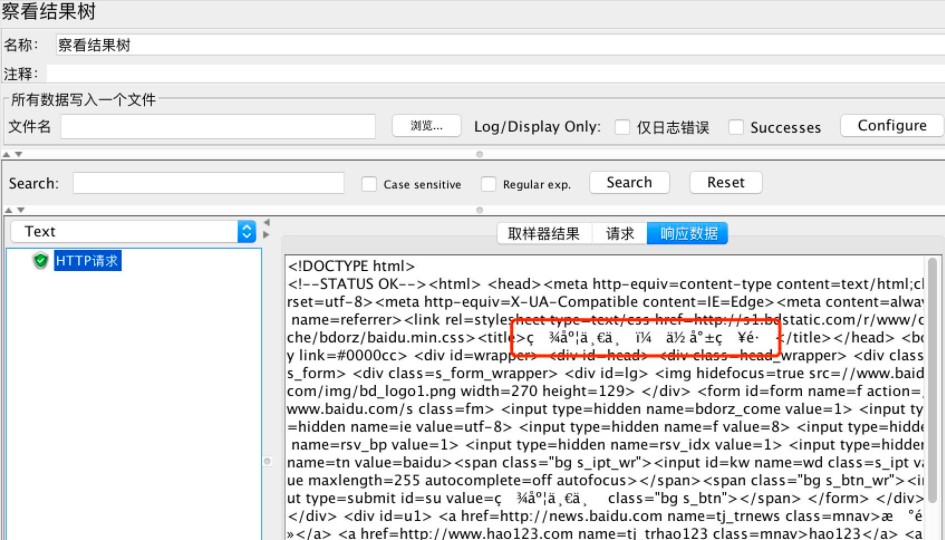Toggle the Regular exp. checkbox
Viewport: 945px width, 540px height.
pos(488,184)
